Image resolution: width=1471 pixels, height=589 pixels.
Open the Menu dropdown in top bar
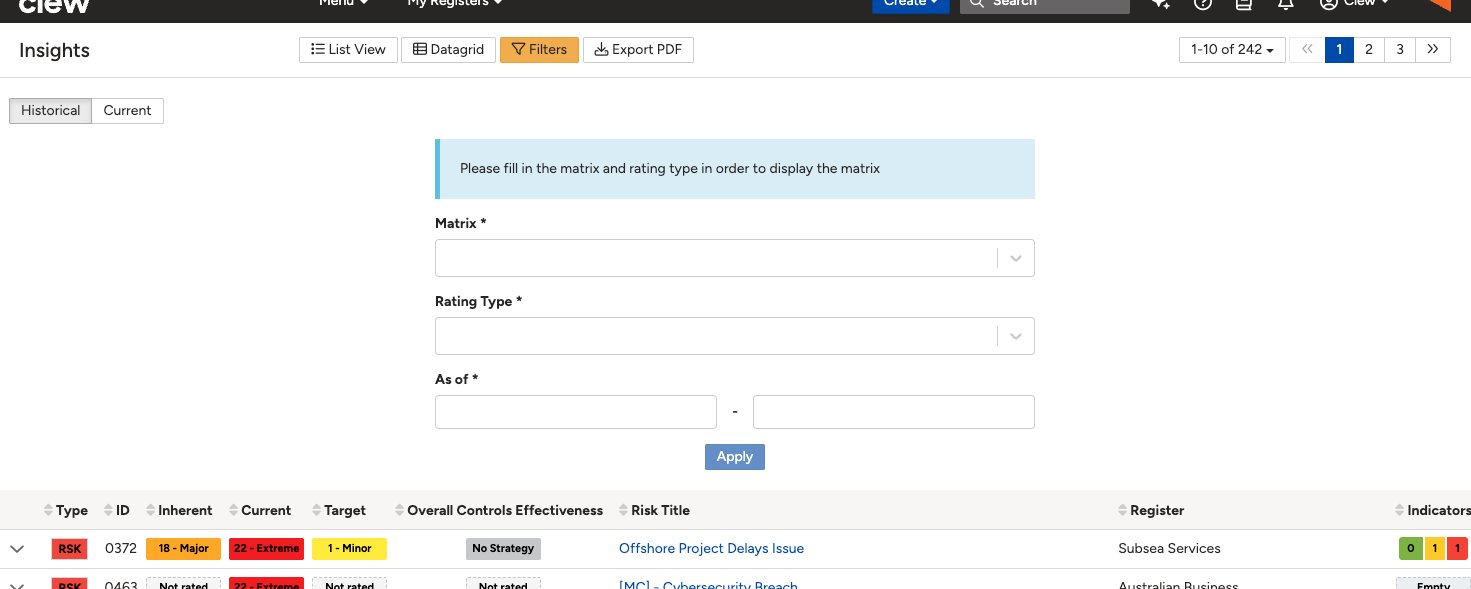click(x=344, y=3)
